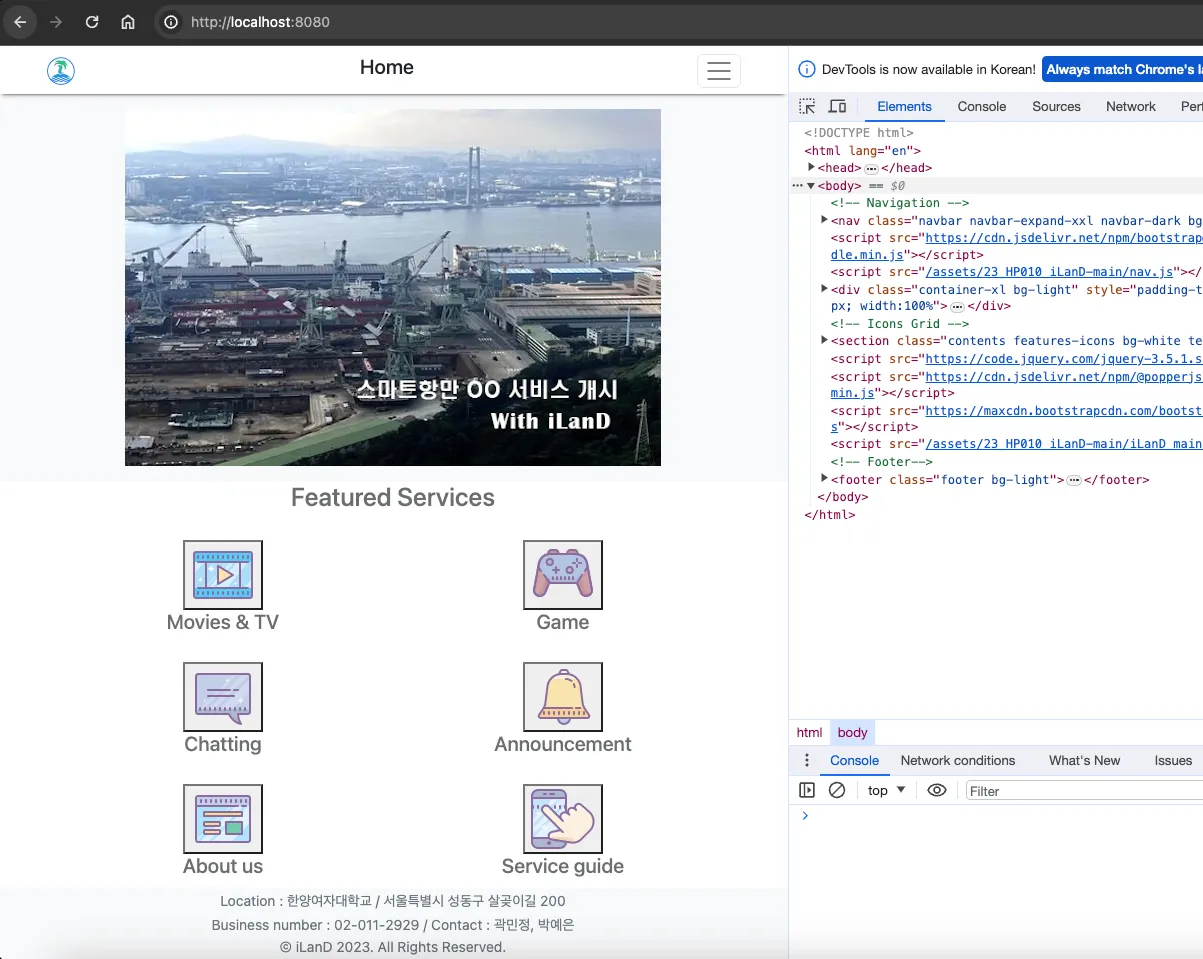Toggle the hamburger navigation menu
This screenshot has width=1203, height=959.
point(718,71)
